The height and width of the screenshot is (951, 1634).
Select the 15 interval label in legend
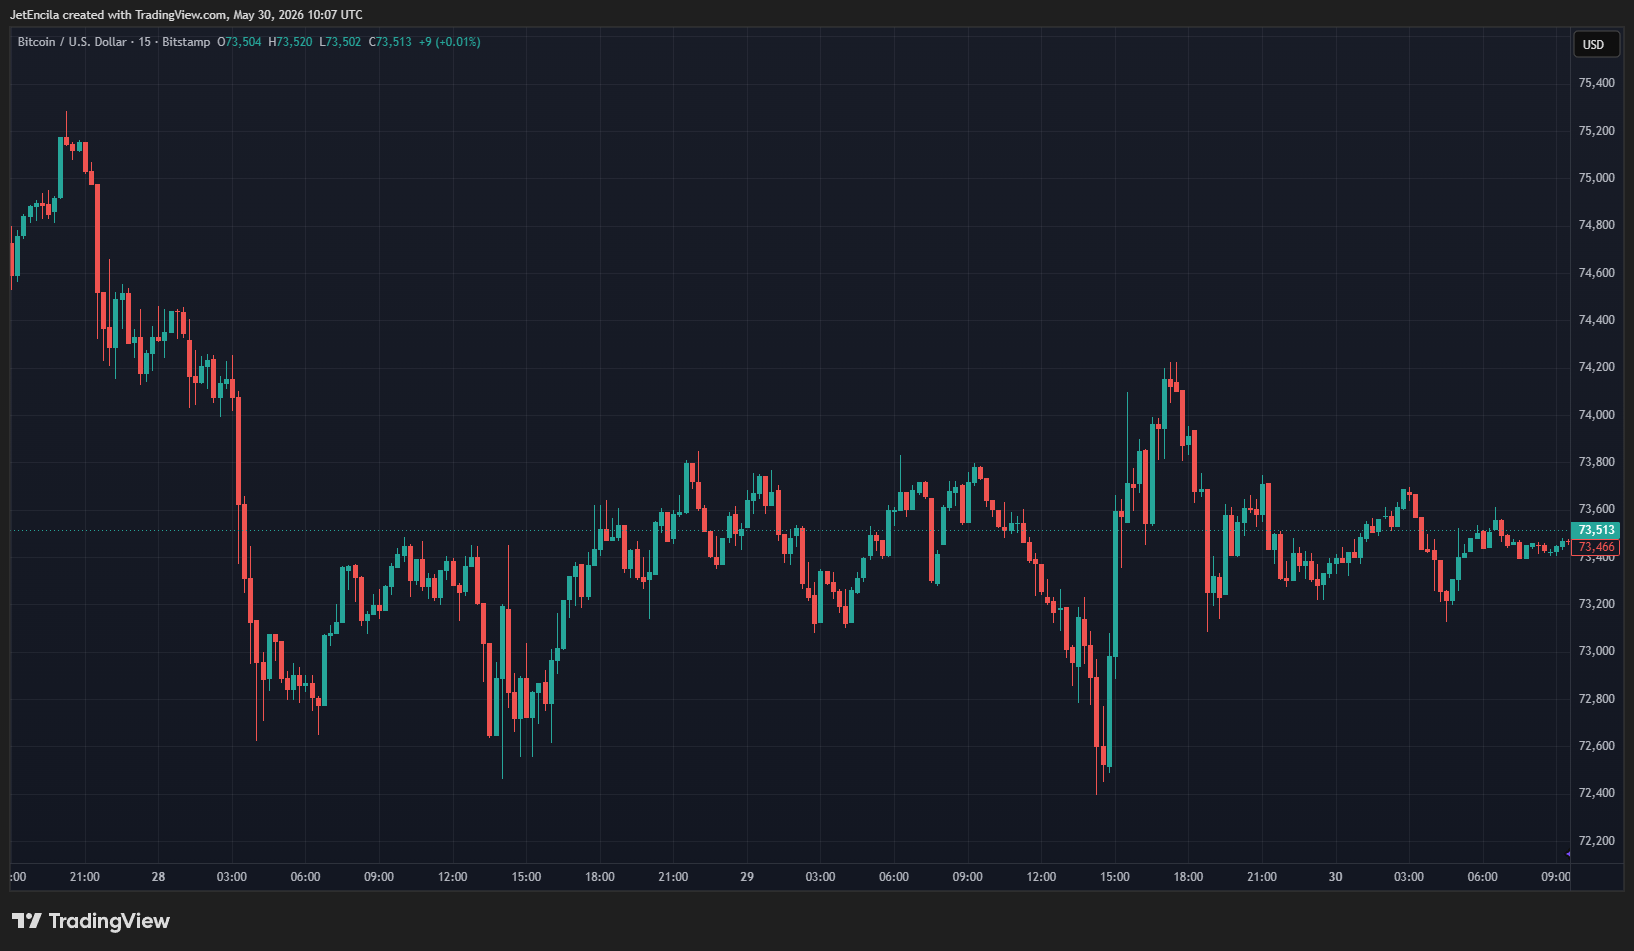145,42
